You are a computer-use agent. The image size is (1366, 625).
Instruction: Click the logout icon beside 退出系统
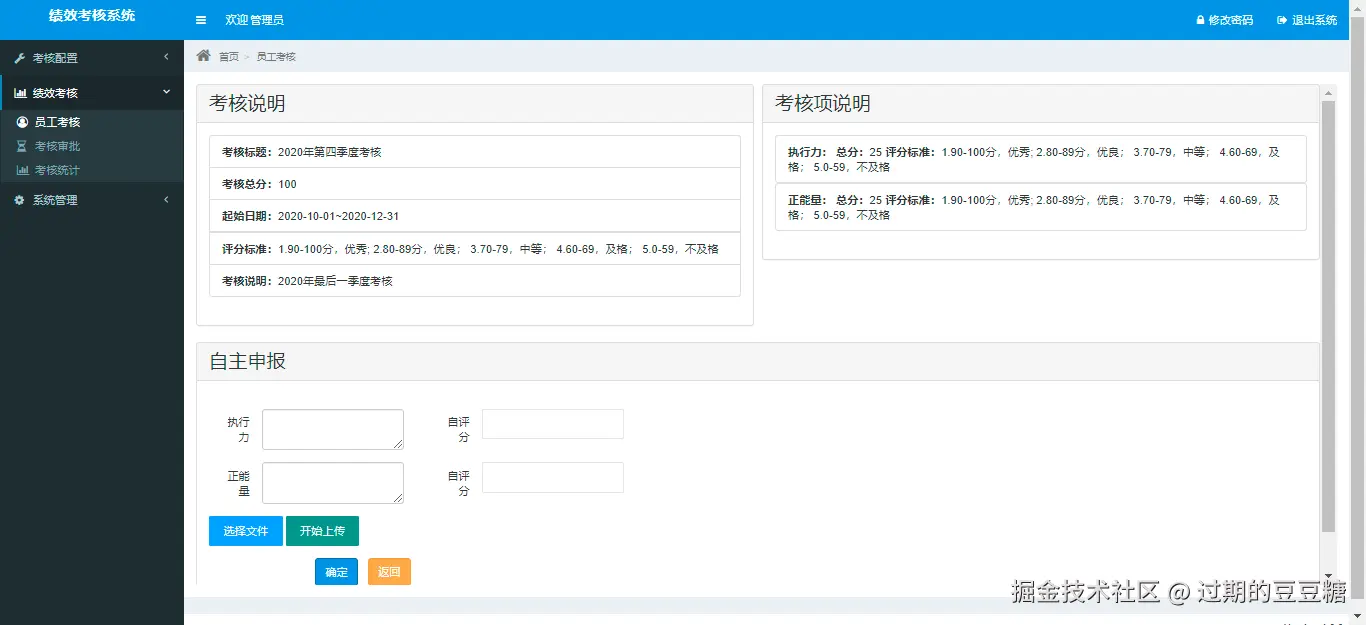[1281, 20]
